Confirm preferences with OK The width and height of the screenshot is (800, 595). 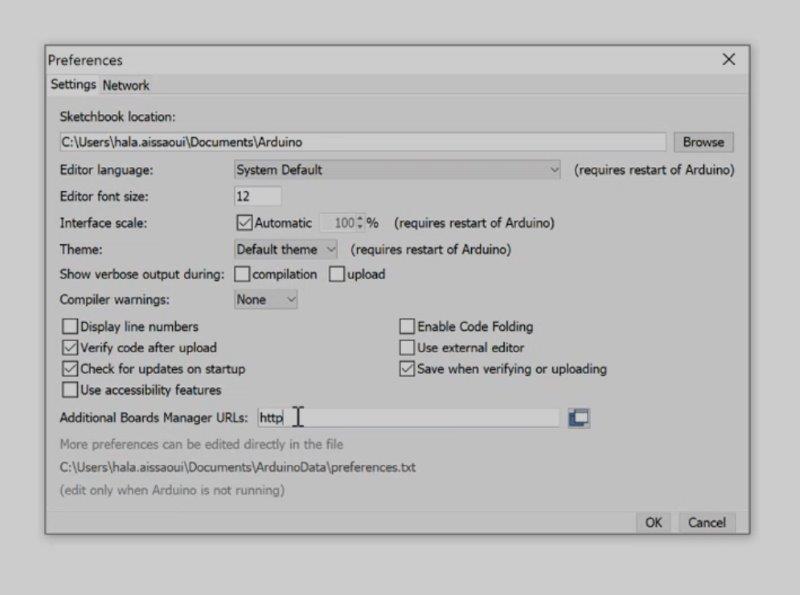click(x=653, y=523)
